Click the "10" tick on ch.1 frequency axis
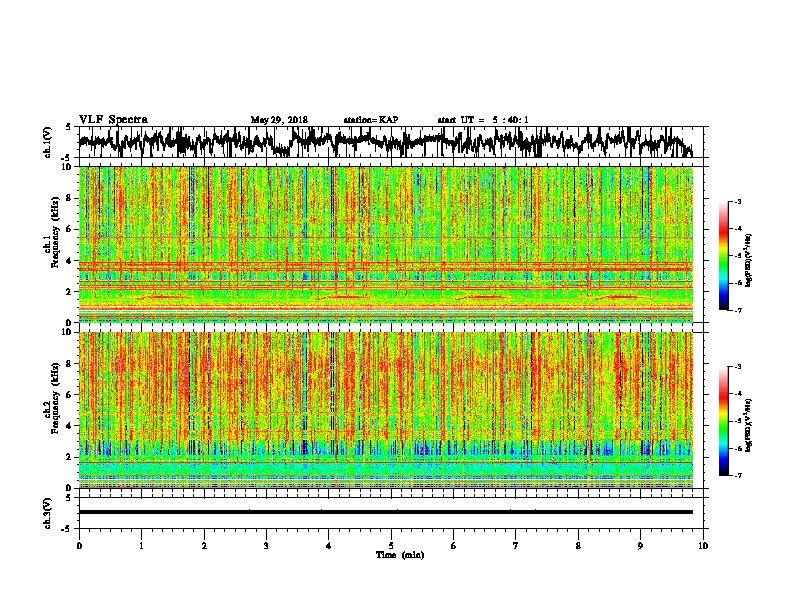This screenshot has width=792, height=612. [x=67, y=167]
